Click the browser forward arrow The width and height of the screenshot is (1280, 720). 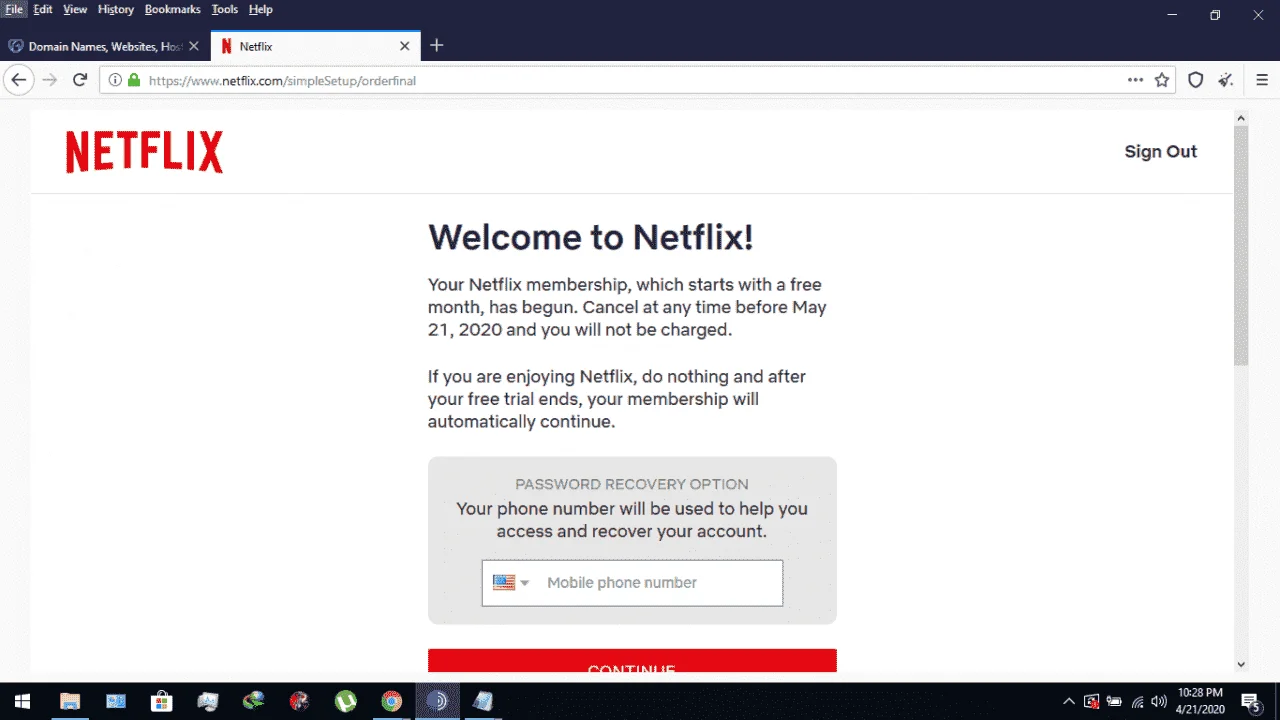[x=50, y=80]
